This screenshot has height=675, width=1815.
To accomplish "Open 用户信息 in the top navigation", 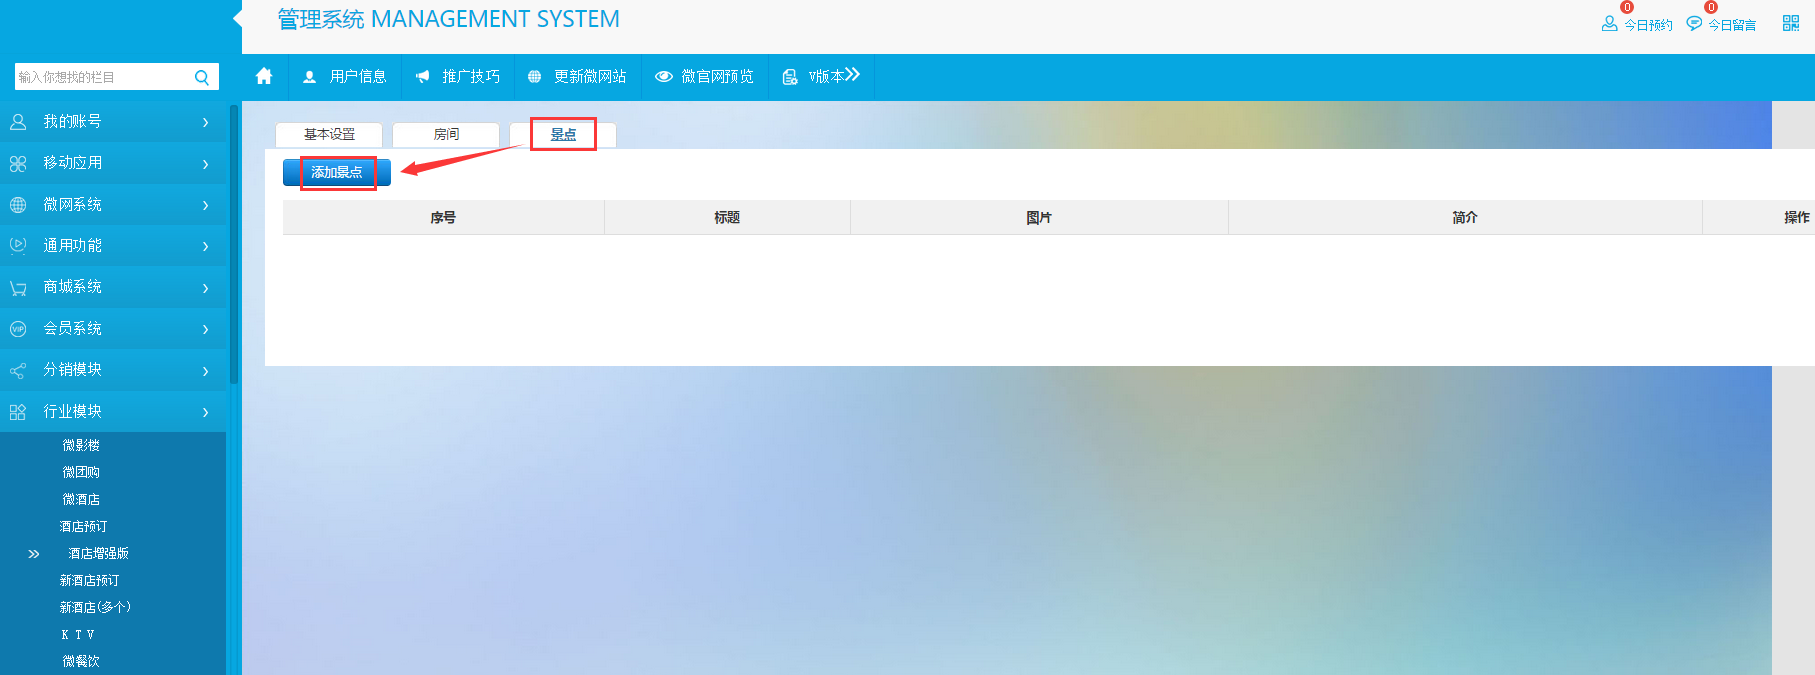I will tap(345, 77).
